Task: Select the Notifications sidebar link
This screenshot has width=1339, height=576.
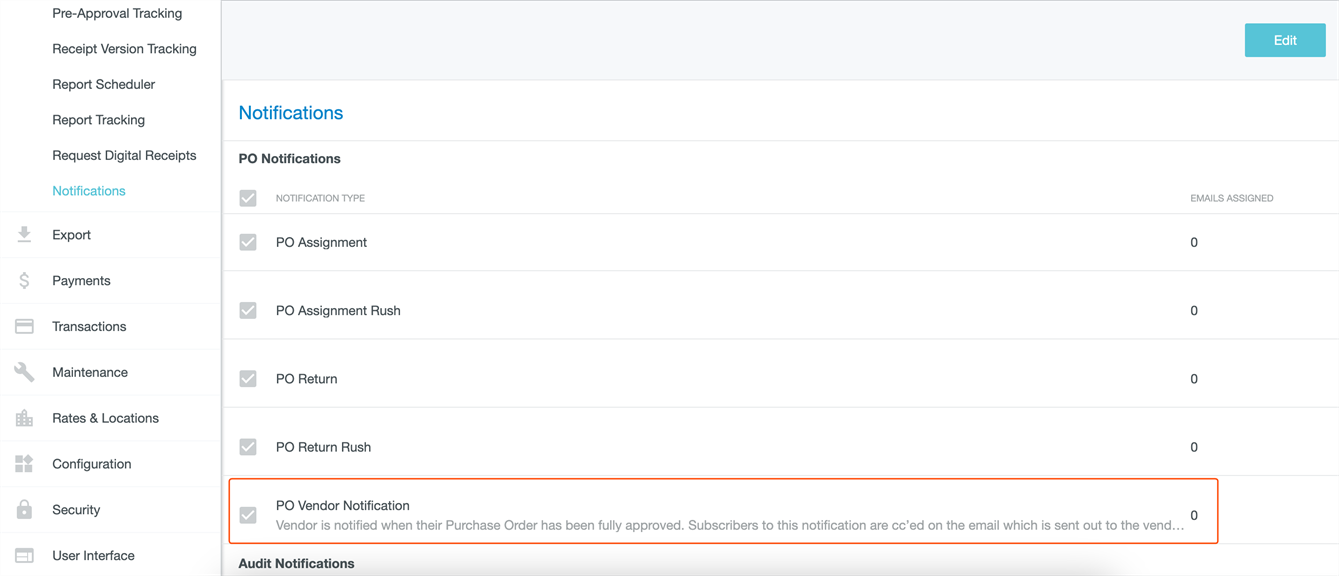Action: pyautogui.click(x=89, y=191)
